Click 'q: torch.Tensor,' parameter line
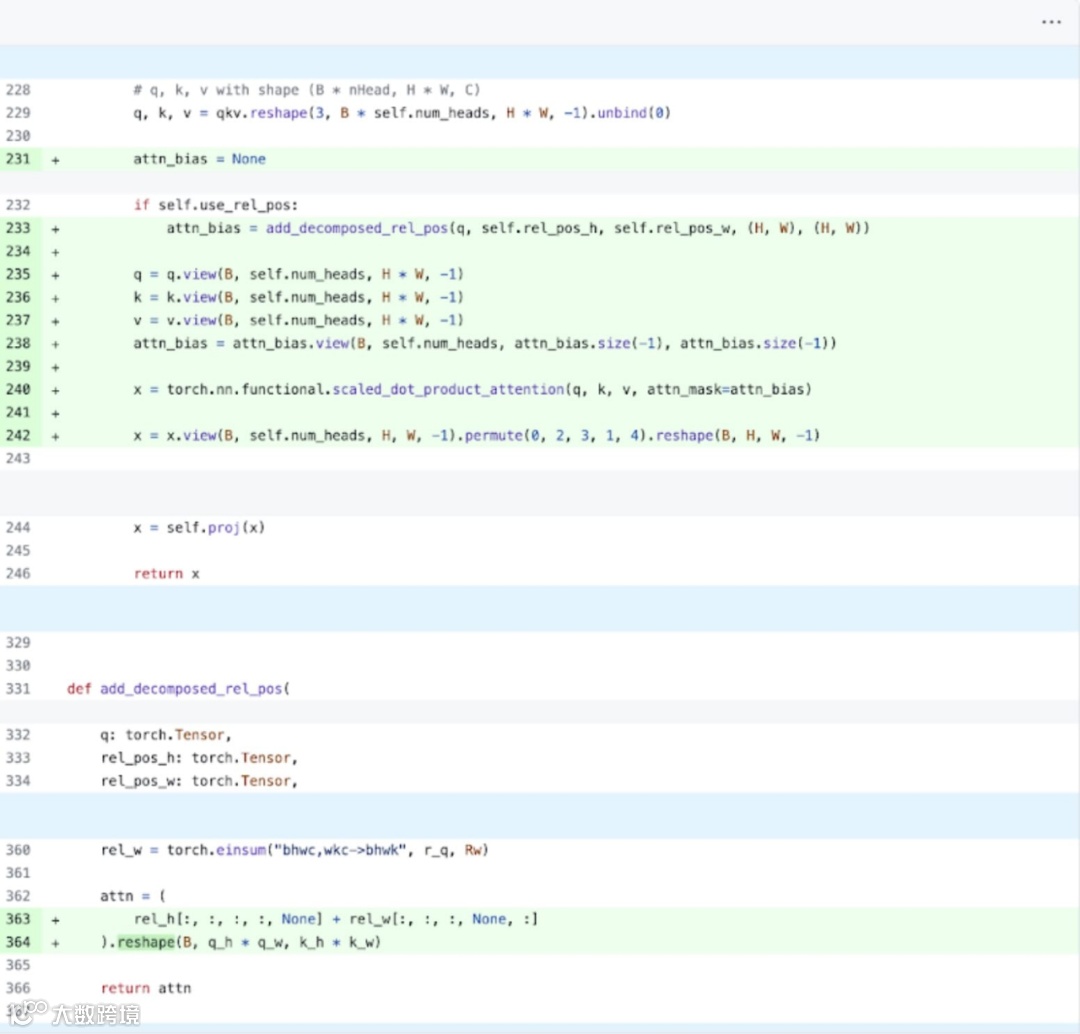This screenshot has width=1080, height=1034. [166, 735]
